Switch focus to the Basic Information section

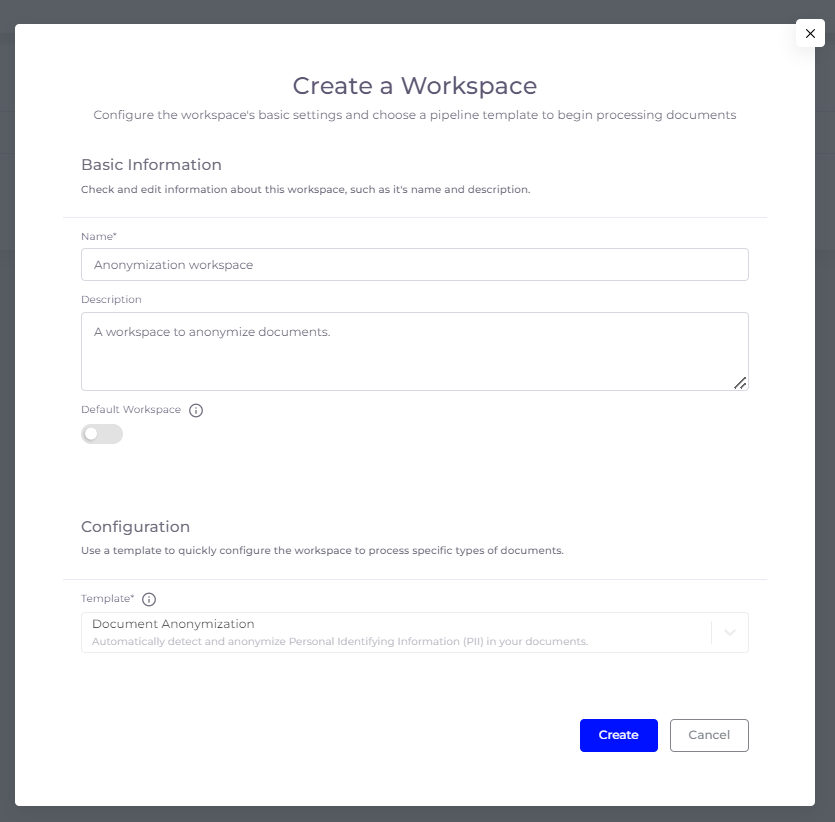click(x=151, y=164)
